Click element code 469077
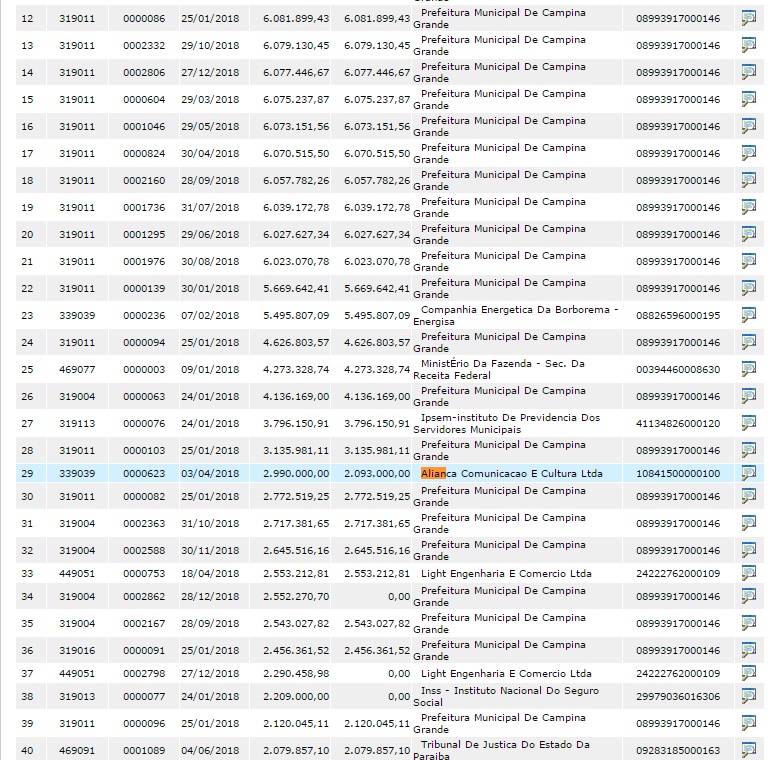The height and width of the screenshot is (760, 778). point(77,370)
